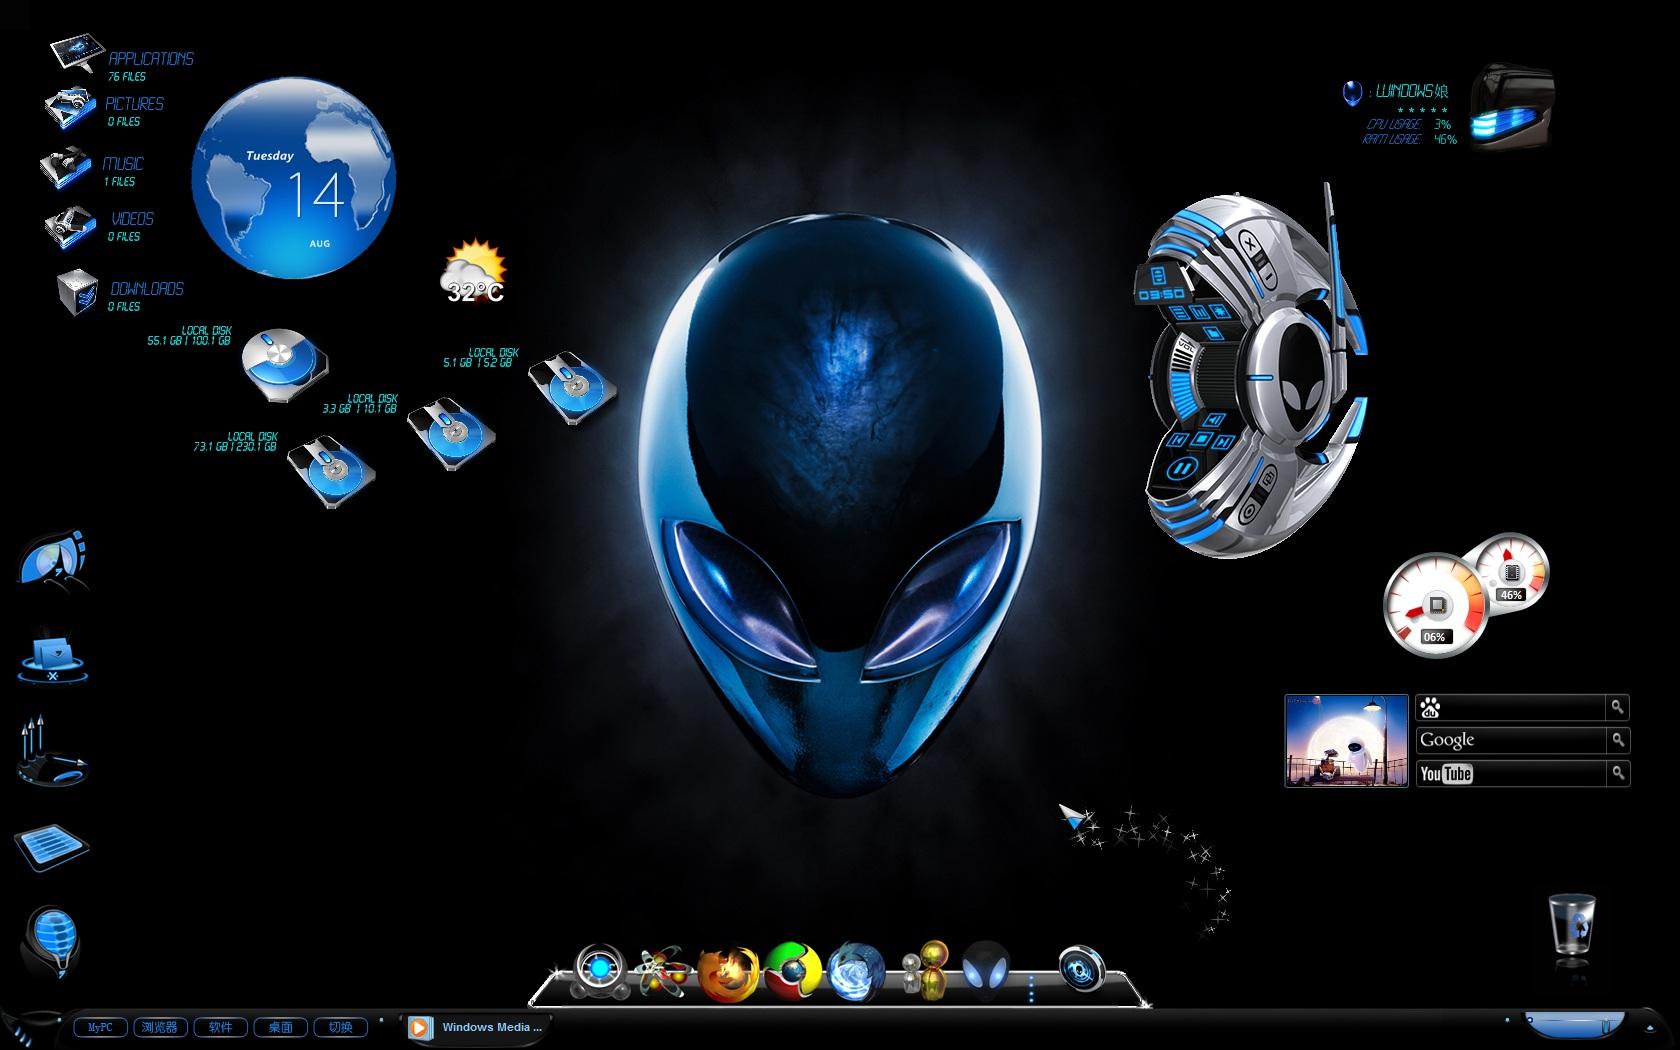This screenshot has width=1680, height=1050.
Task: Open the Music folder icon
Action: [67, 168]
